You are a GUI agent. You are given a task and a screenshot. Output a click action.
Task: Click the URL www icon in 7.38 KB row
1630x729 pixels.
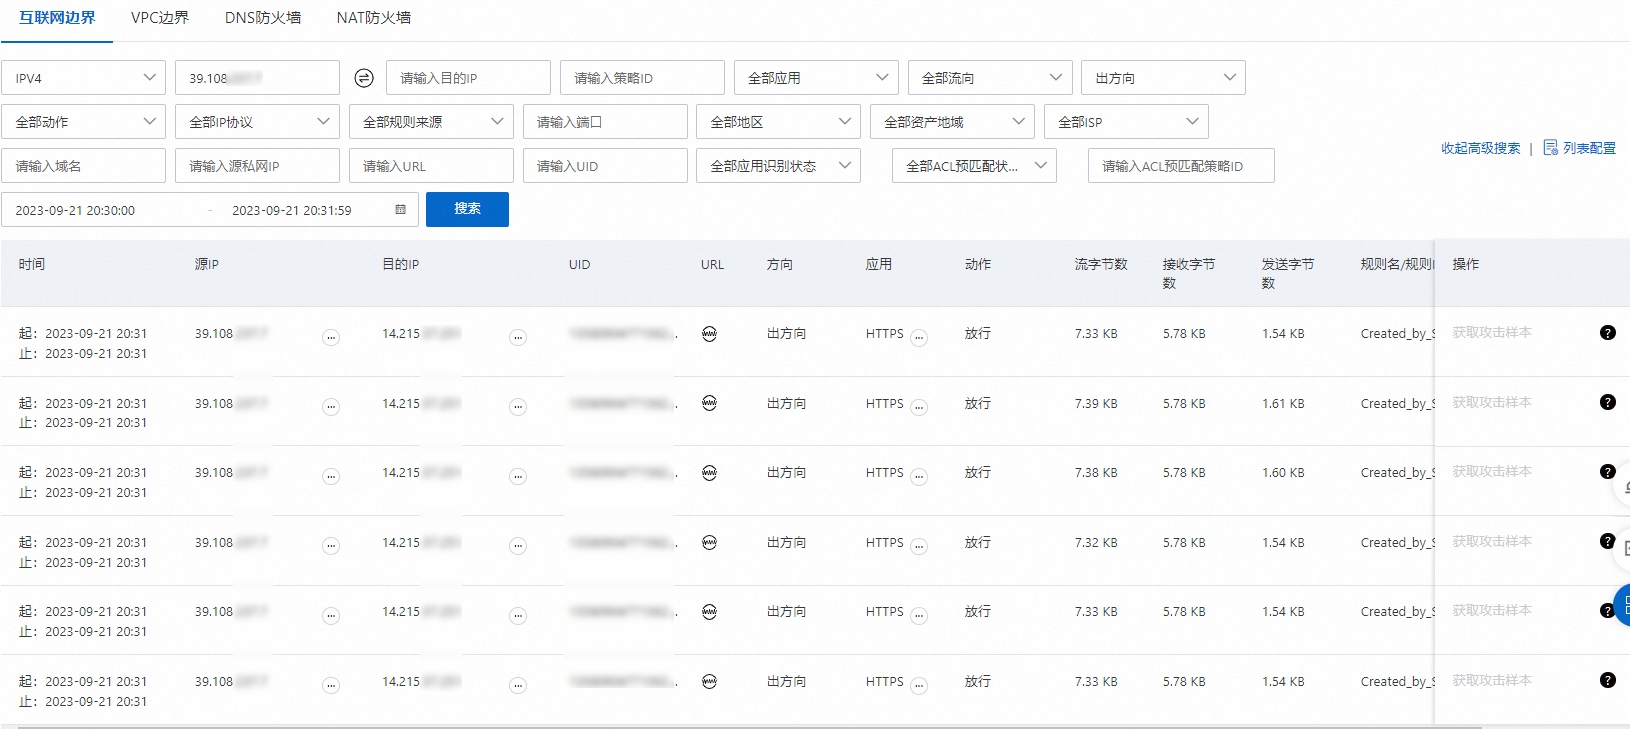(709, 473)
